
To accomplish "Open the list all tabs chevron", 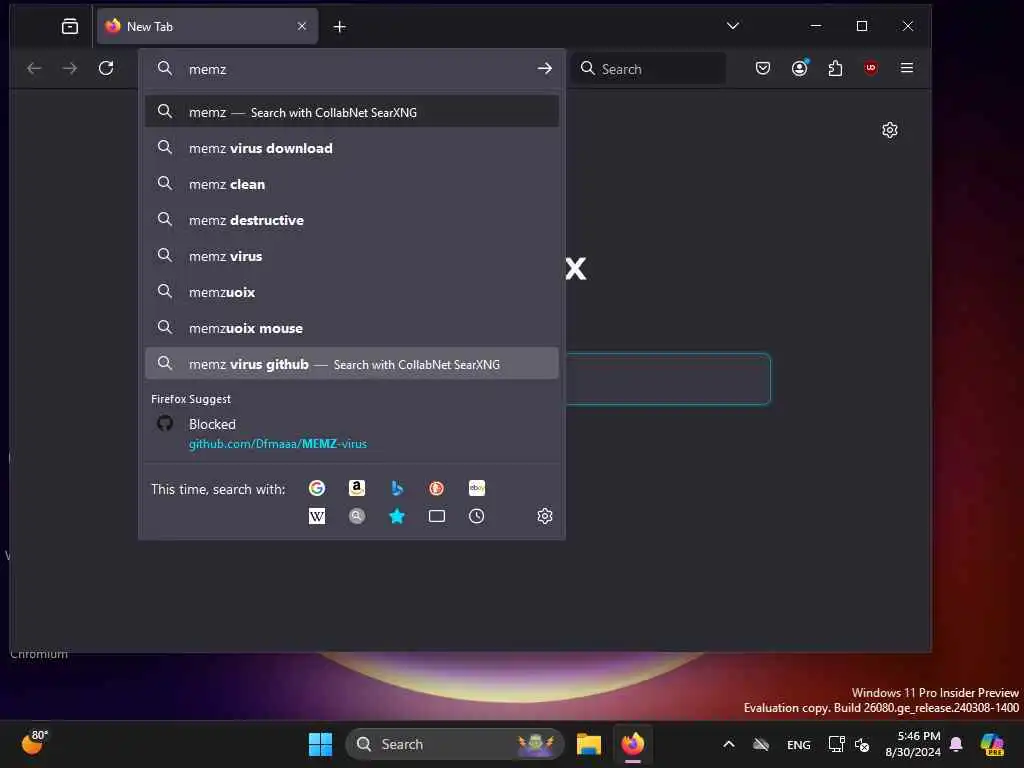I will [733, 26].
